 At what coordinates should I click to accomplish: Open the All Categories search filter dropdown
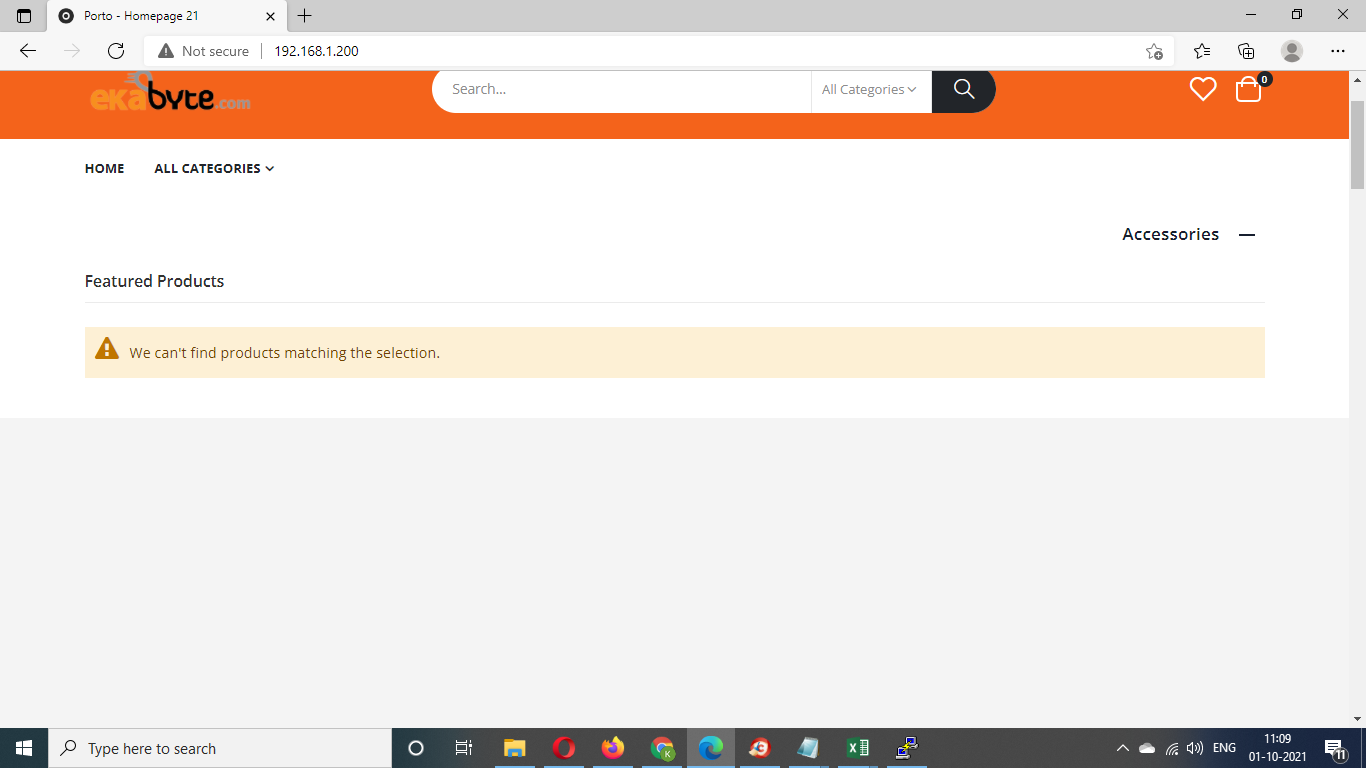pyautogui.click(x=869, y=89)
